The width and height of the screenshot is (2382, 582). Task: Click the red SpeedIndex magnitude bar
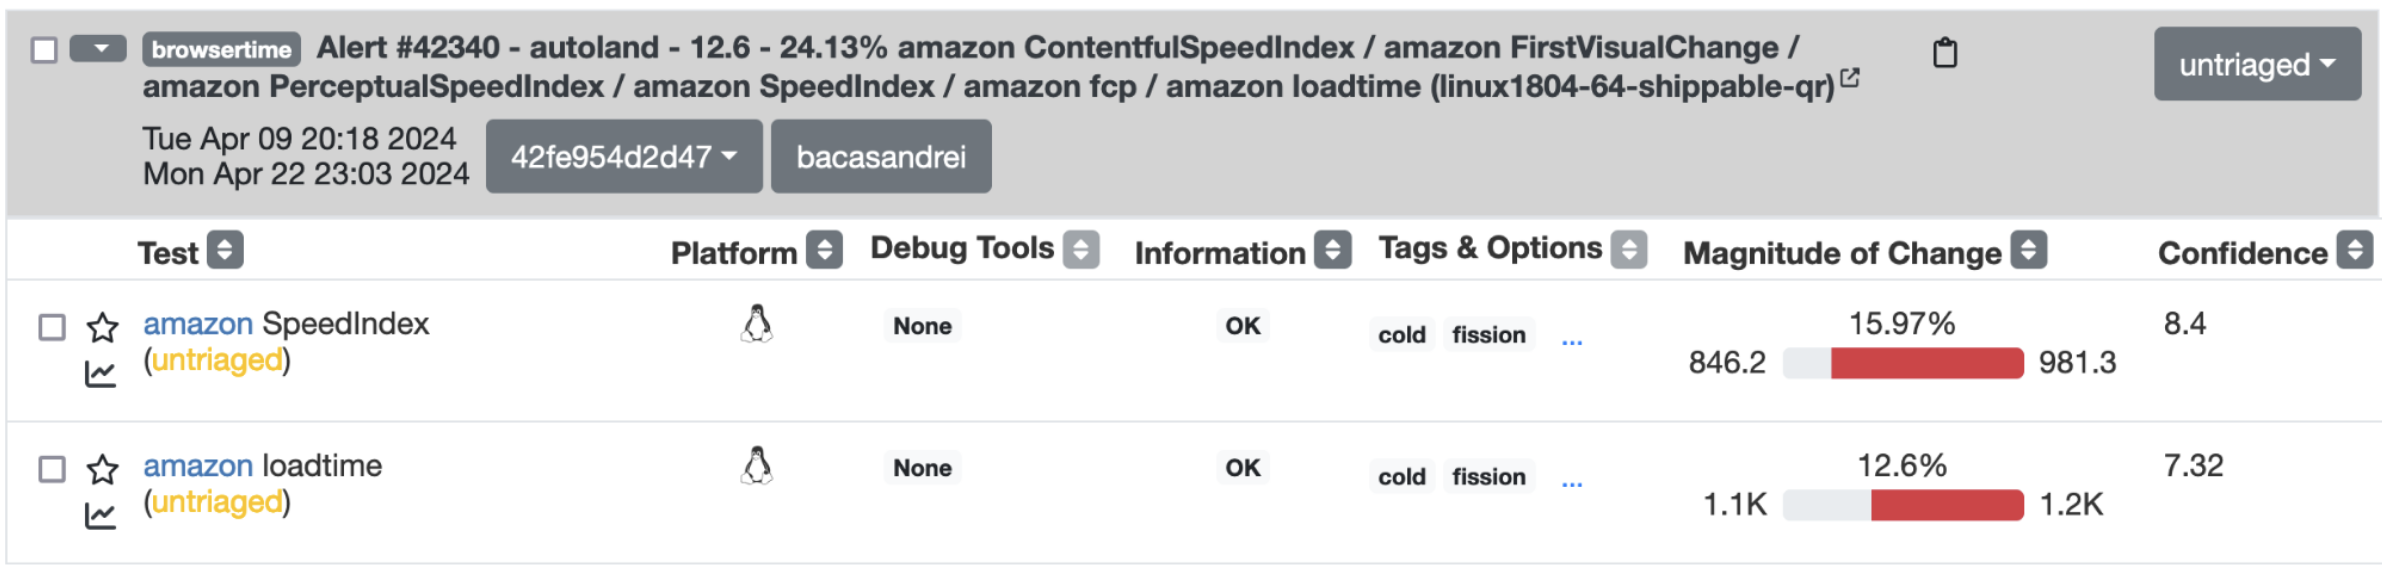[1926, 363]
